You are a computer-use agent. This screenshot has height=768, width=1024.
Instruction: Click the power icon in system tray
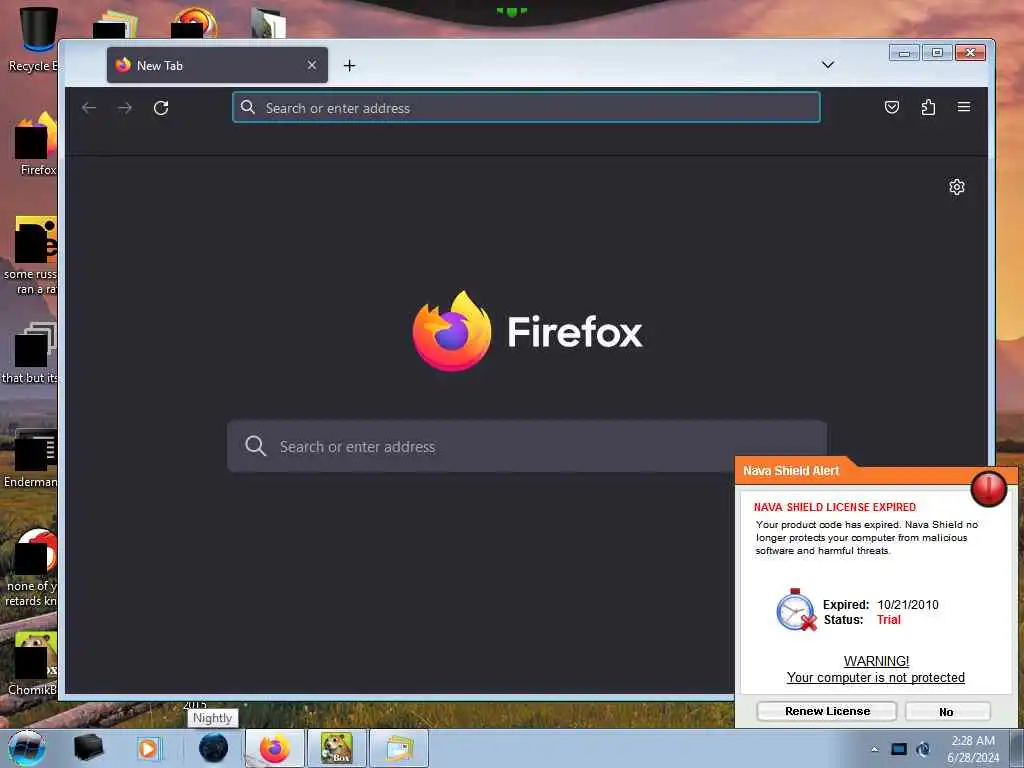click(923, 749)
